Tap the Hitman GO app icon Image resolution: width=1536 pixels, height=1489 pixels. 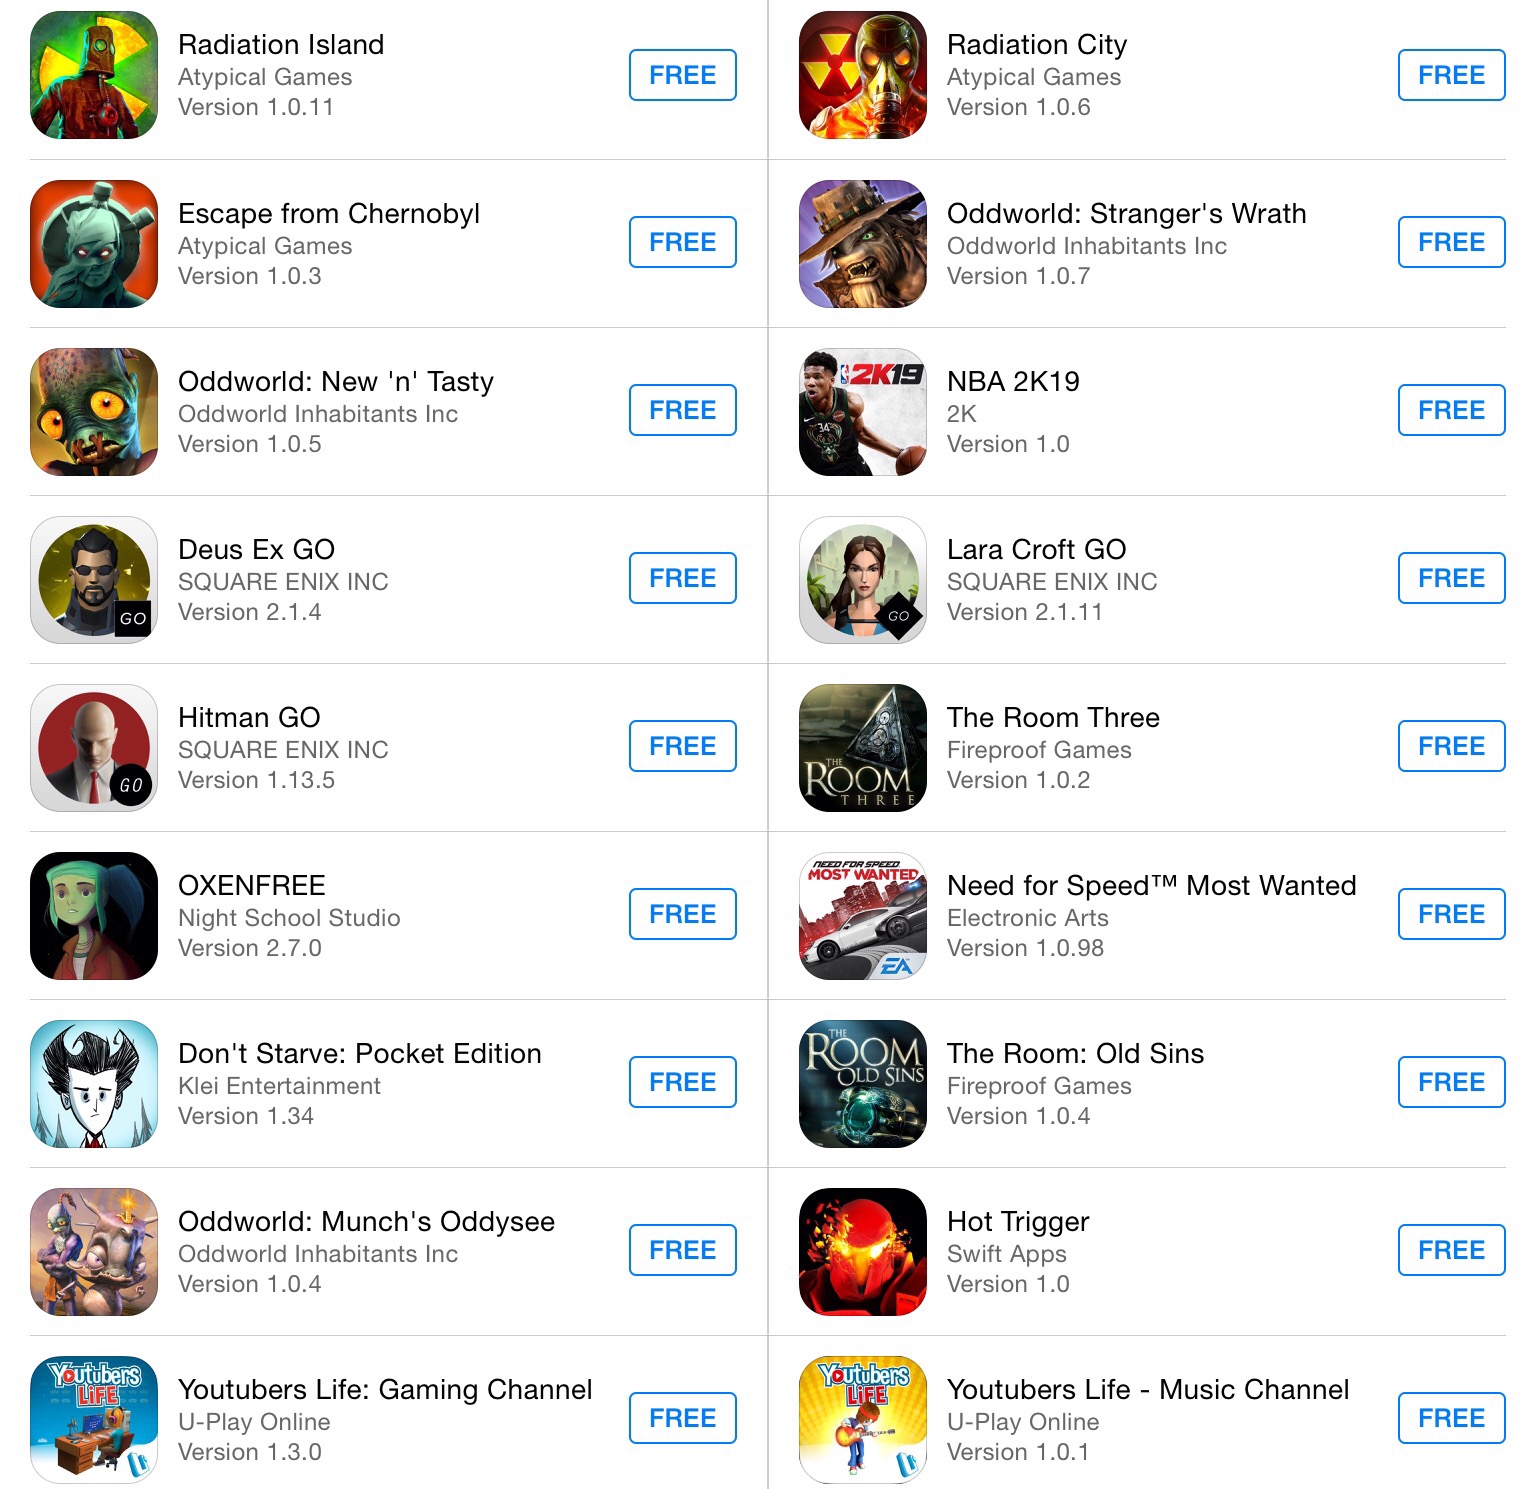point(94,747)
